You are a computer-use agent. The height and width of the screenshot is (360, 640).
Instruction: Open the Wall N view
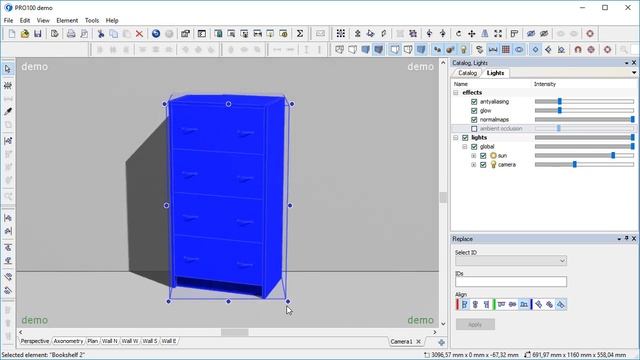pos(109,341)
